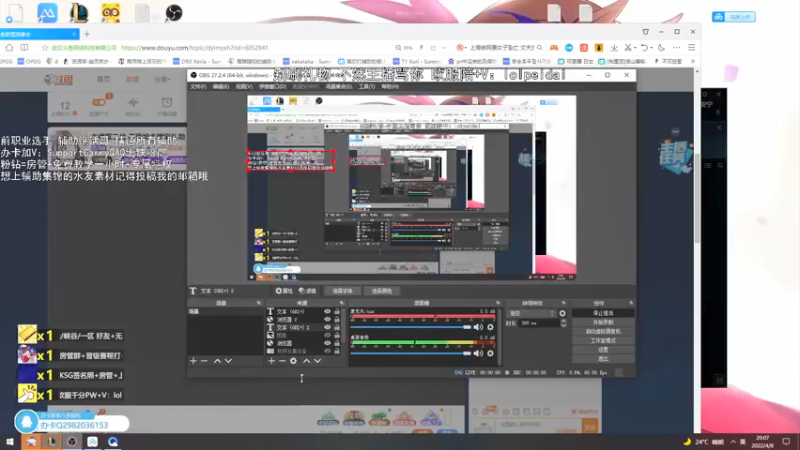The width and height of the screenshot is (800, 450).
Task: Open the browser downloads icon
Action: pos(614,47)
